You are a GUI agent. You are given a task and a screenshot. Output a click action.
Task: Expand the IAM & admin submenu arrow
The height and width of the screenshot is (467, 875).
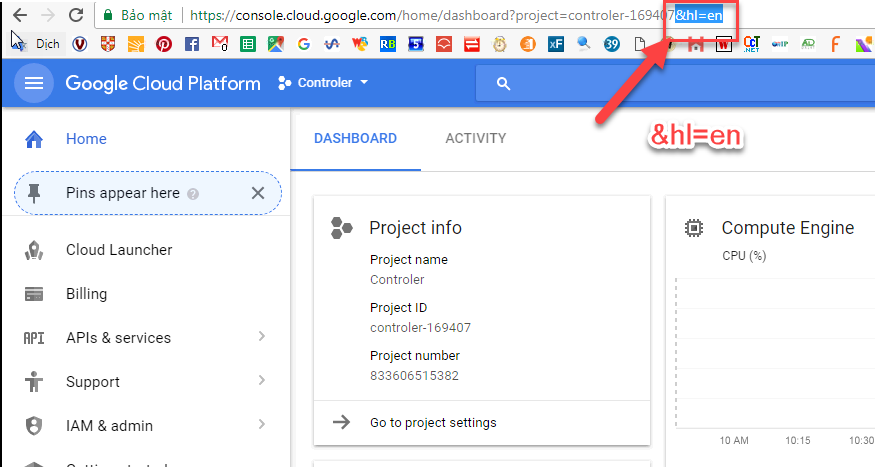(x=262, y=424)
